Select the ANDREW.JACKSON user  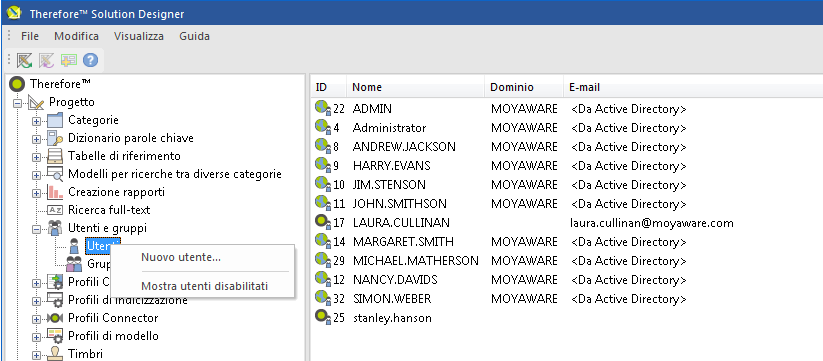[404, 146]
